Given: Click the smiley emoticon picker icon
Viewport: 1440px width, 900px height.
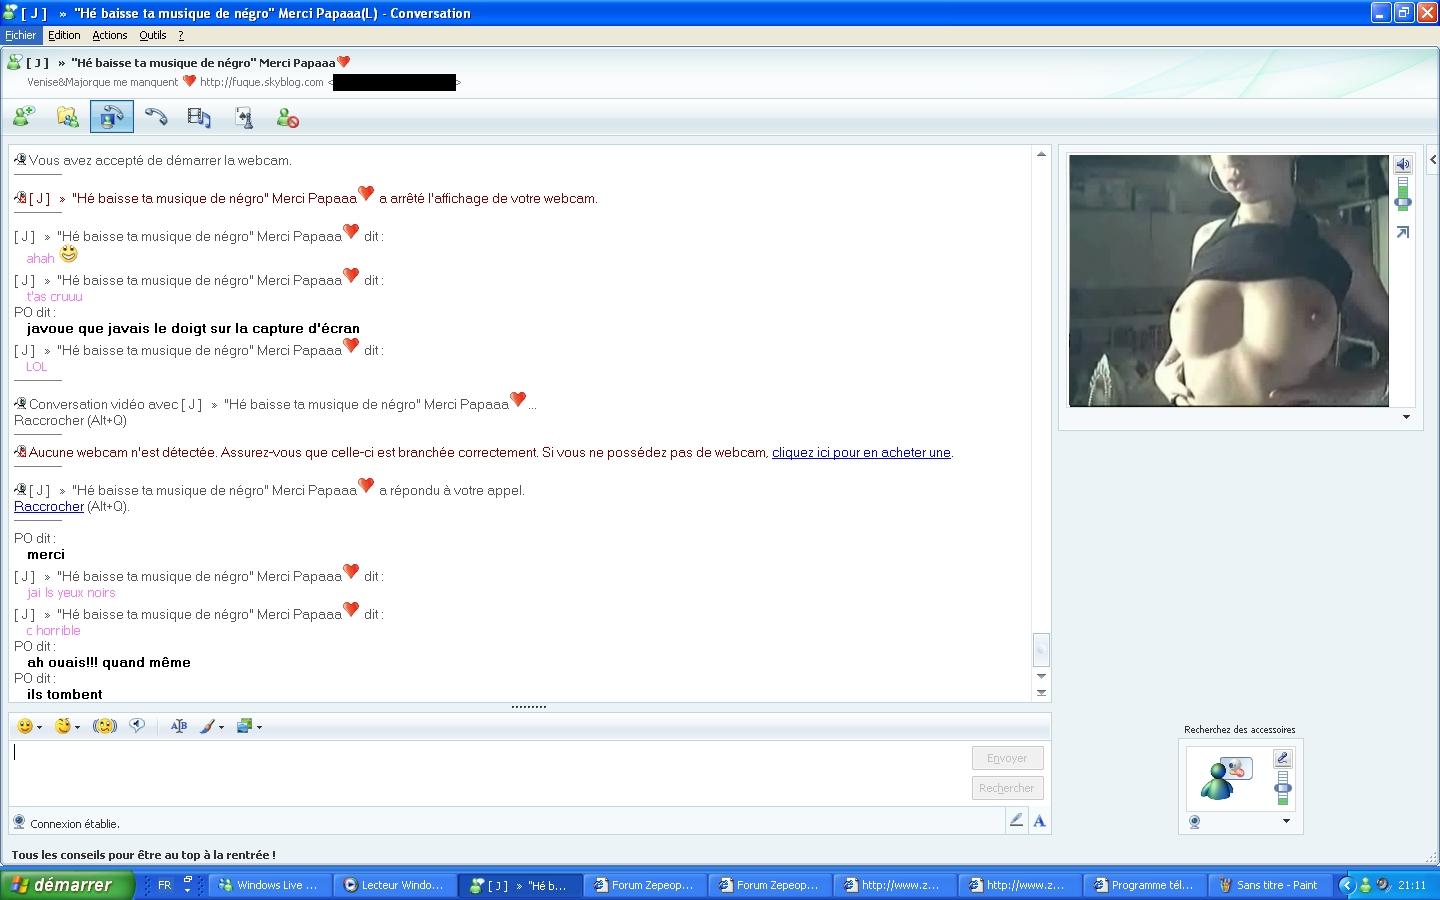Looking at the screenshot, I should tap(25, 726).
